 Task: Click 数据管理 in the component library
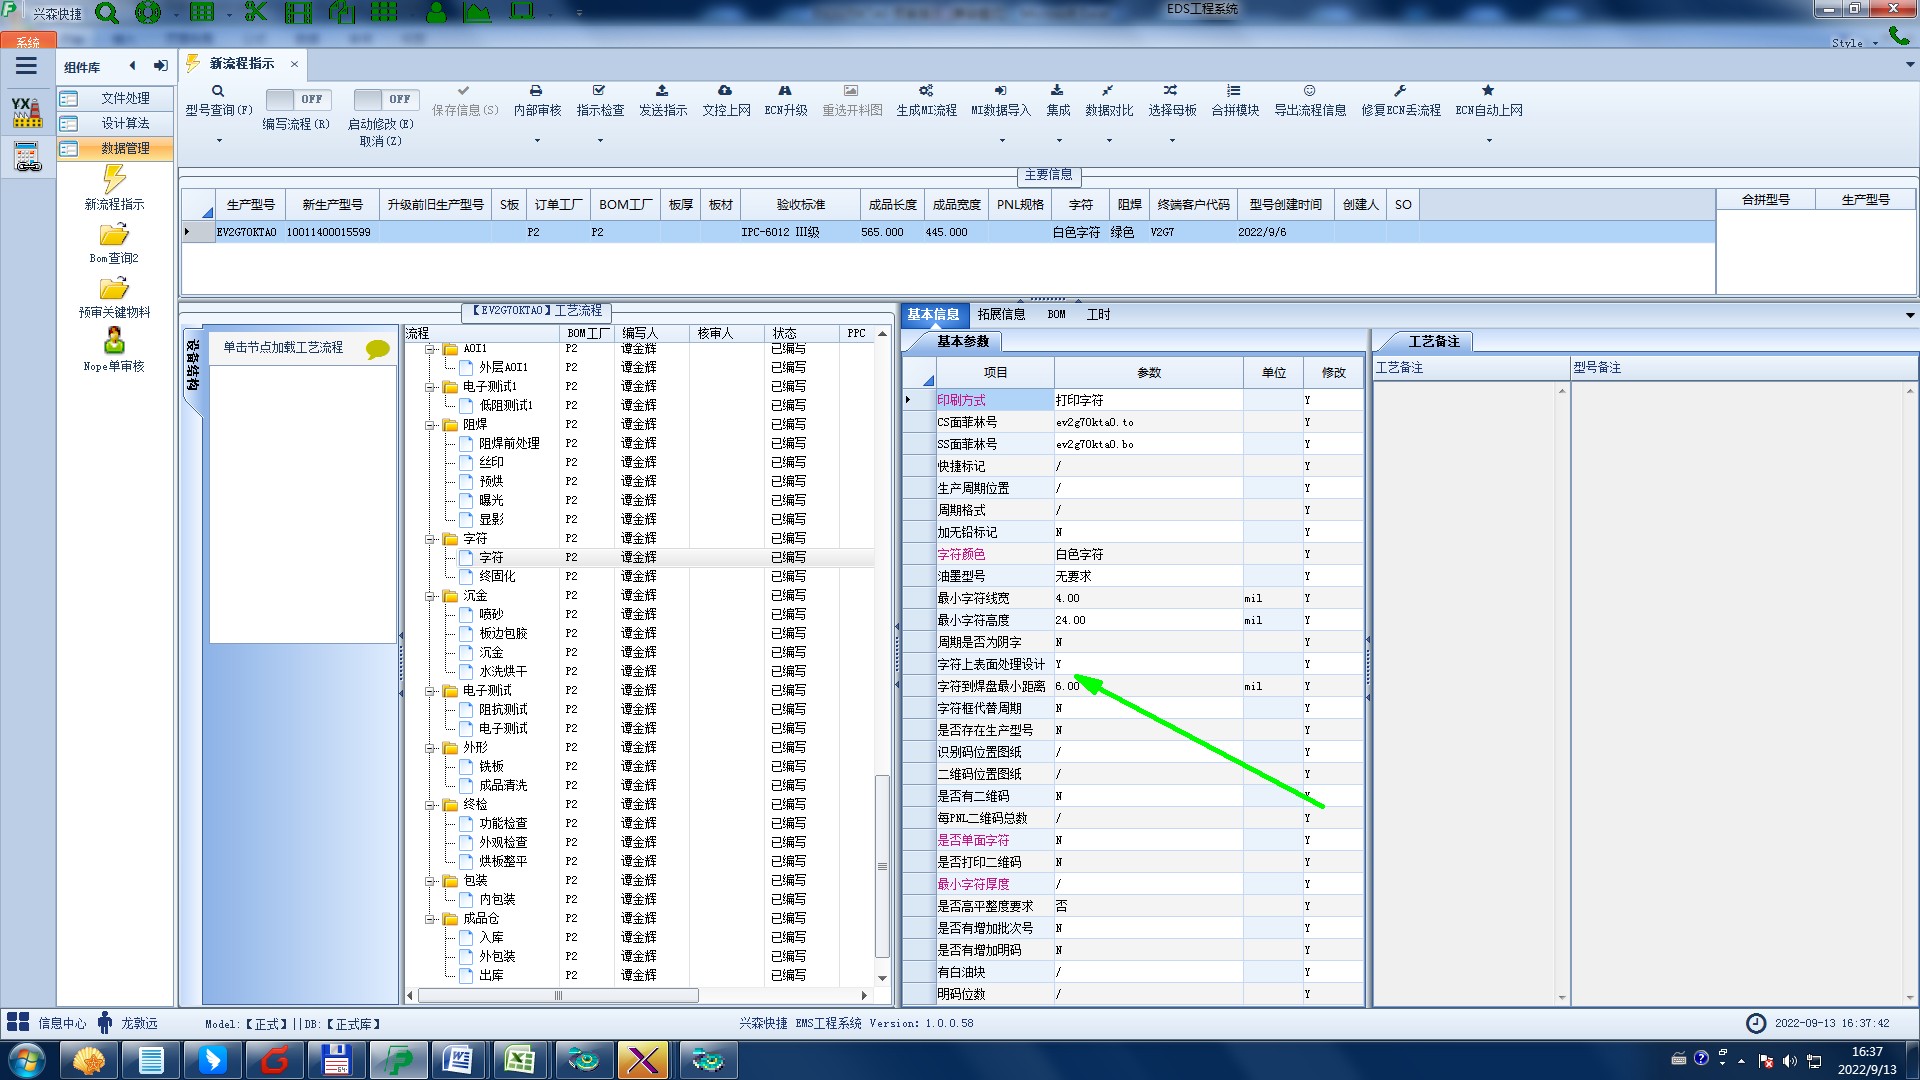[x=125, y=148]
